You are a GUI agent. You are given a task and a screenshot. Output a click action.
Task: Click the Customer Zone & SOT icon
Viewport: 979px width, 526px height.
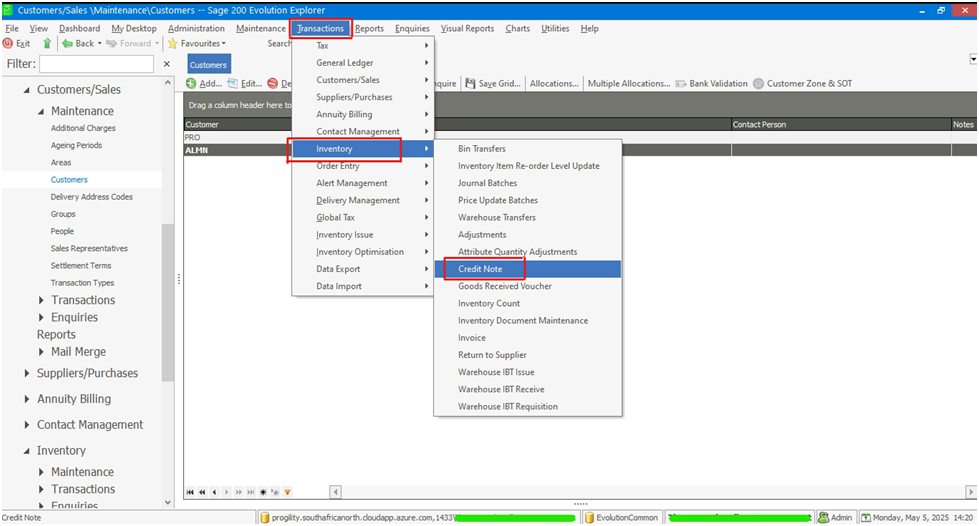click(758, 83)
